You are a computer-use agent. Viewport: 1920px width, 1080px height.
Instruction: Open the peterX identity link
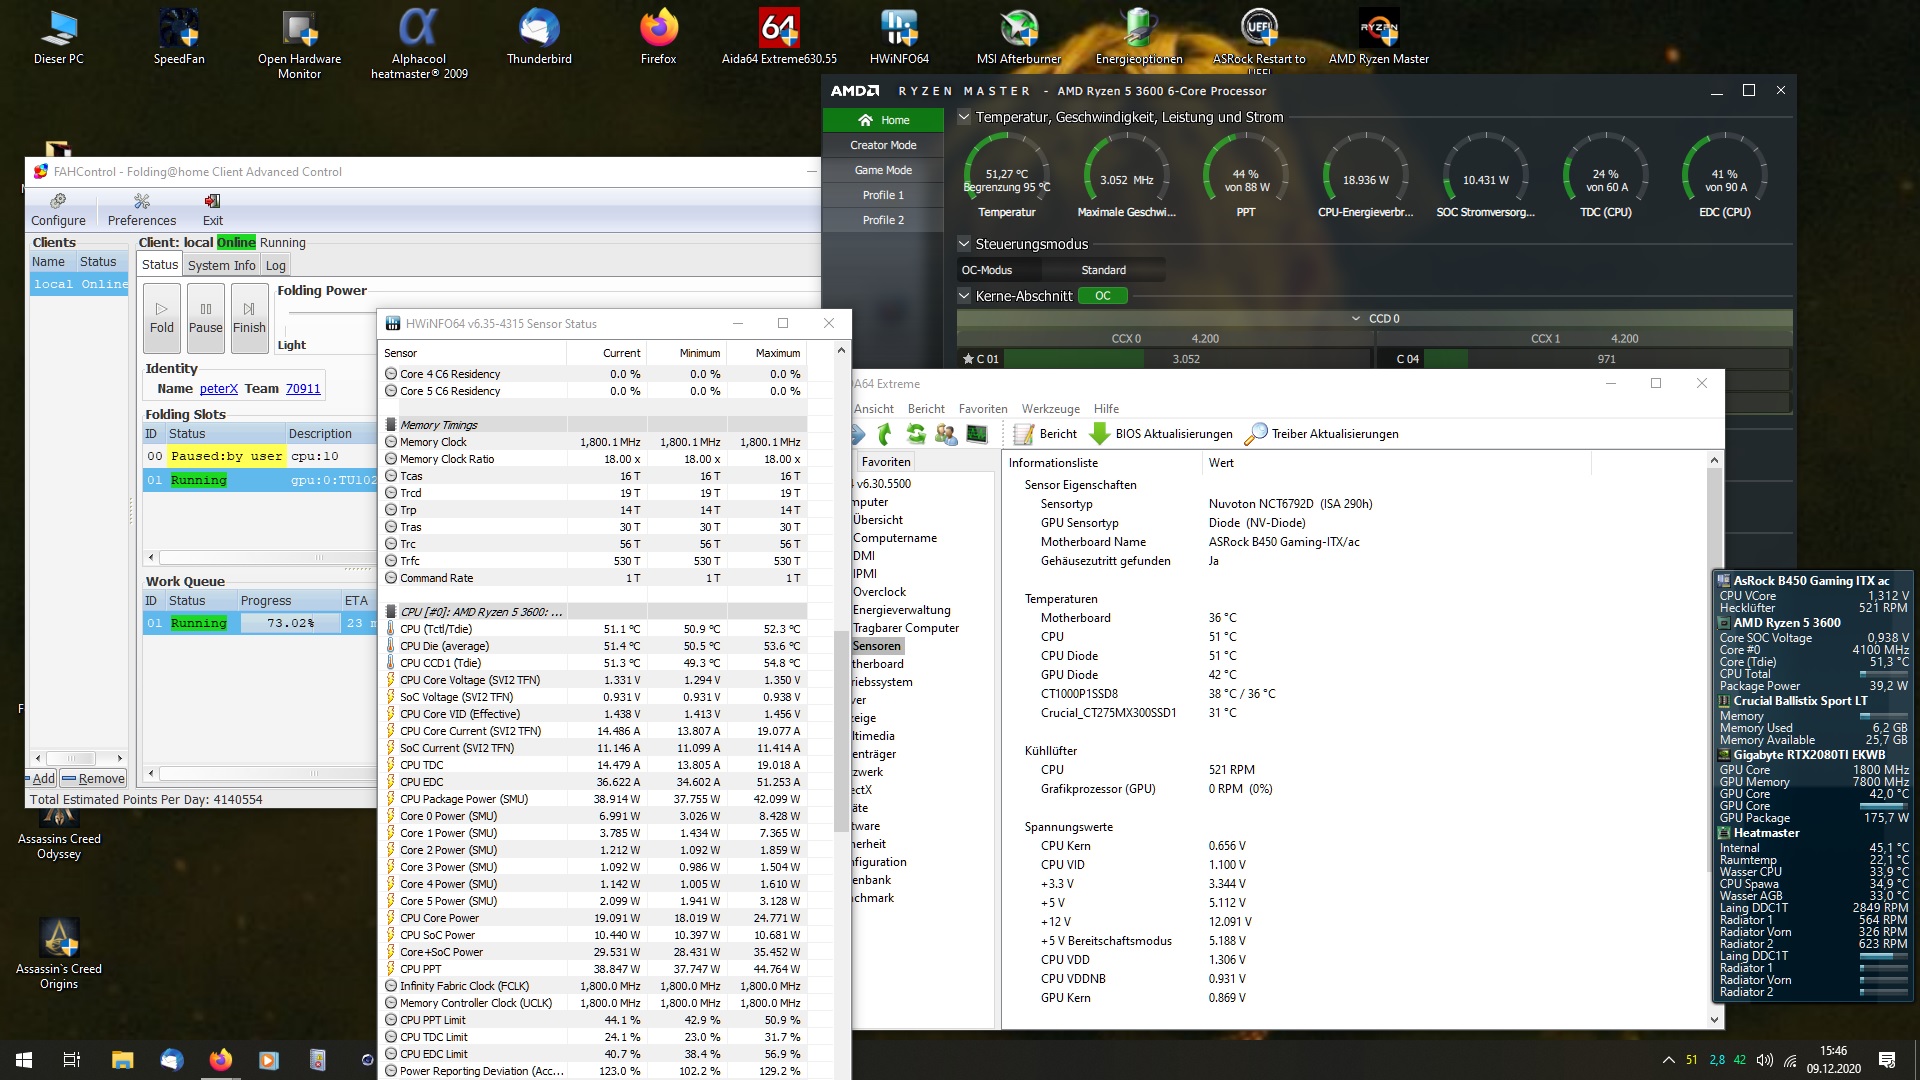point(219,389)
